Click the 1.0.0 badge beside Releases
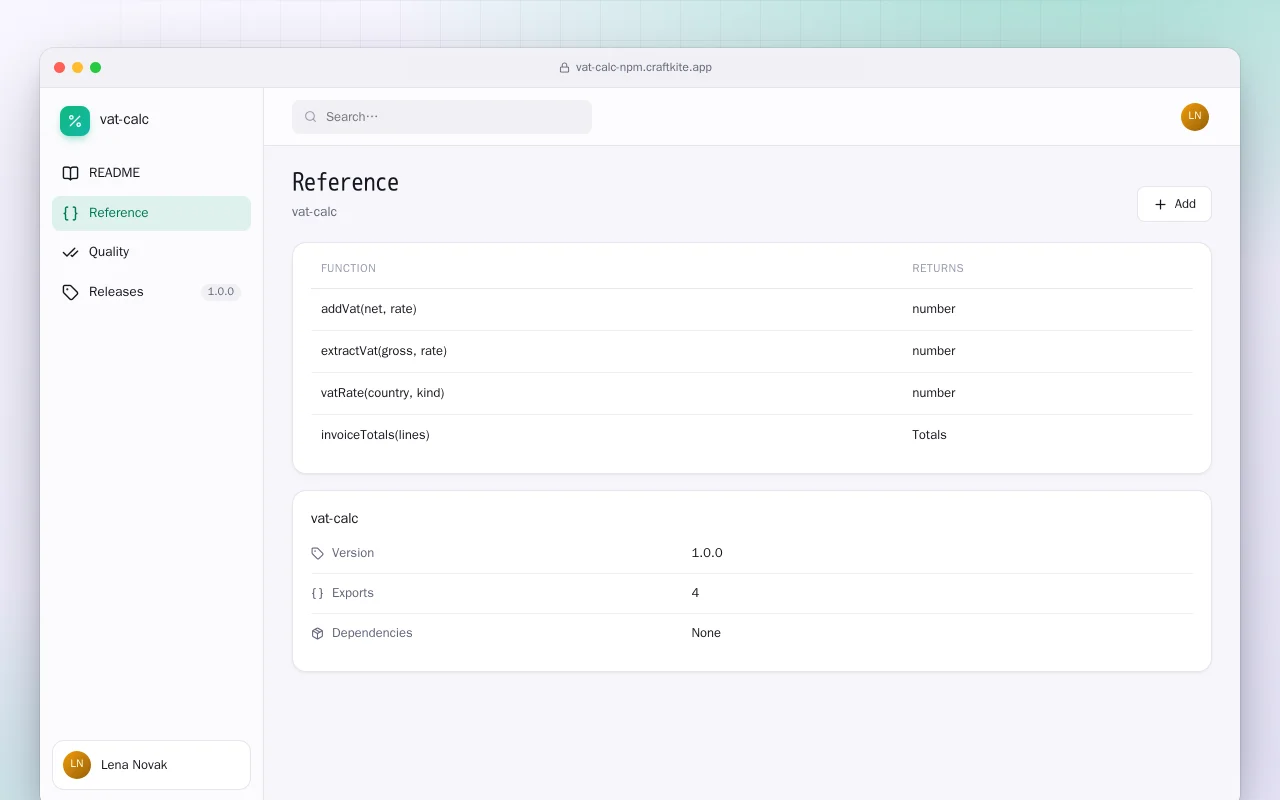The width and height of the screenshot is (1280, 800). (221, 292)
